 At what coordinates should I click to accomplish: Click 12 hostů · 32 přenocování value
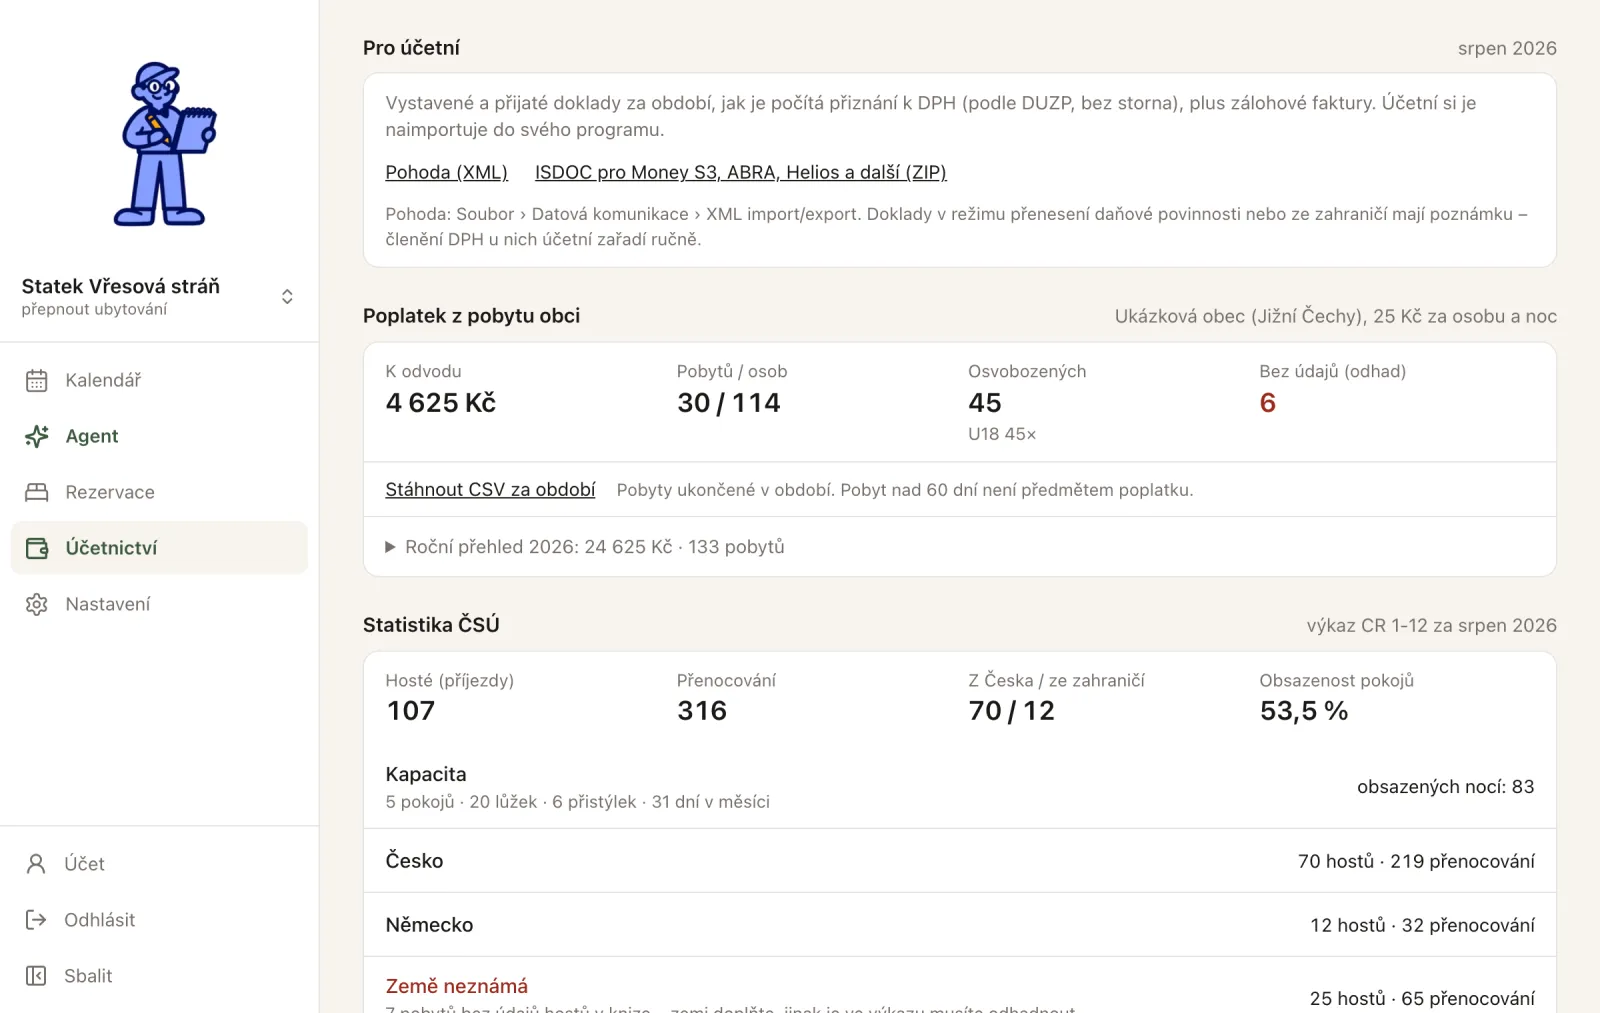[x=1423, y=925]
